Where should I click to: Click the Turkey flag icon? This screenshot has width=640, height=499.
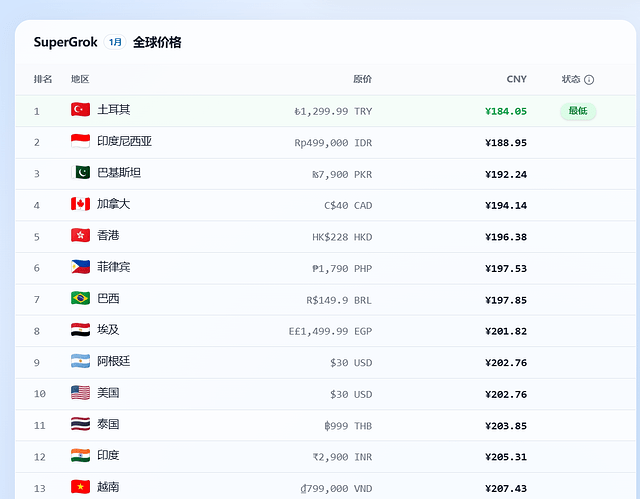80,110
